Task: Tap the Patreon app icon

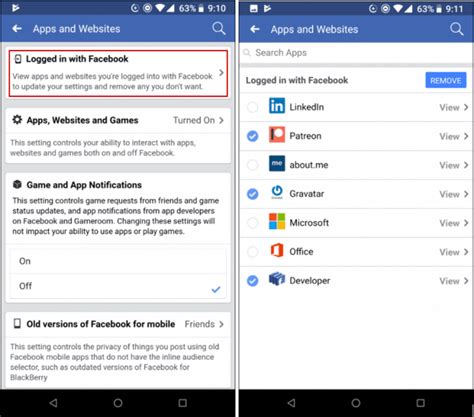Action: point(277,135)
